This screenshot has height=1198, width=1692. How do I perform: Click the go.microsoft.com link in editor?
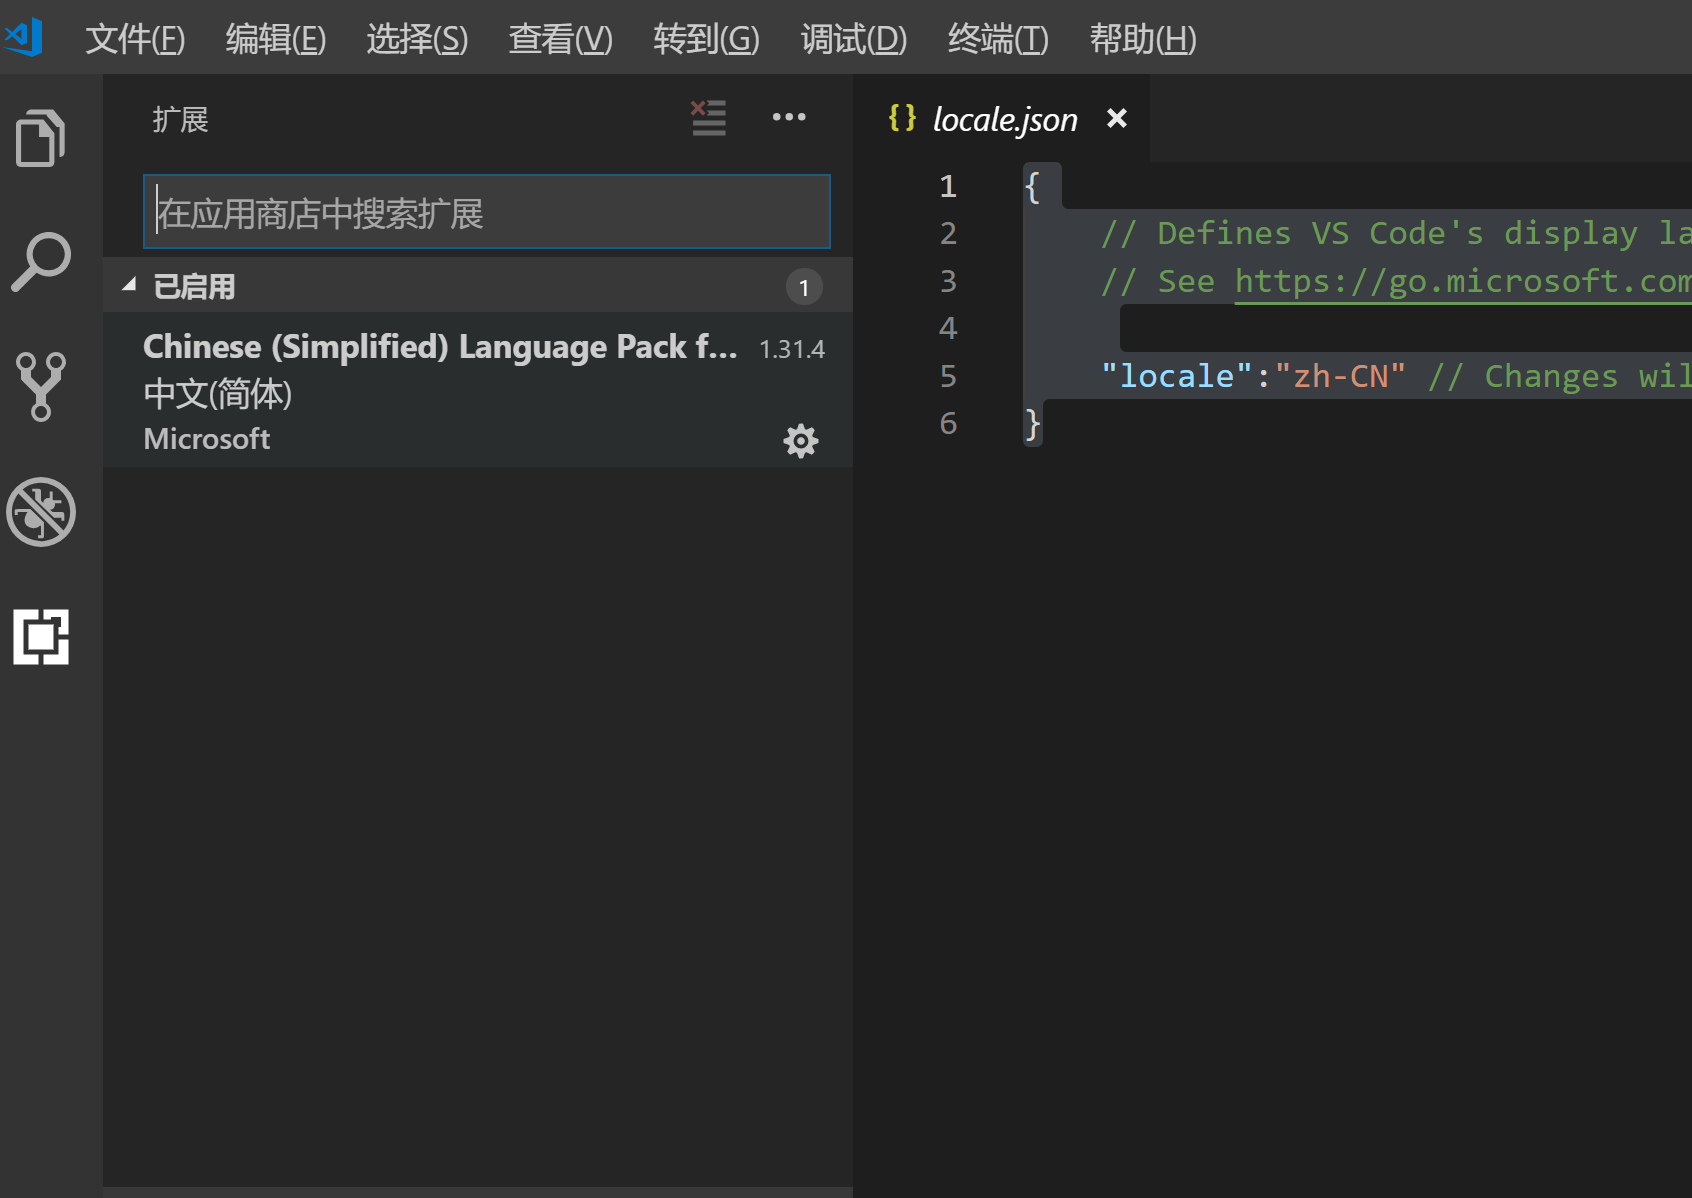tap(1463, 281)
